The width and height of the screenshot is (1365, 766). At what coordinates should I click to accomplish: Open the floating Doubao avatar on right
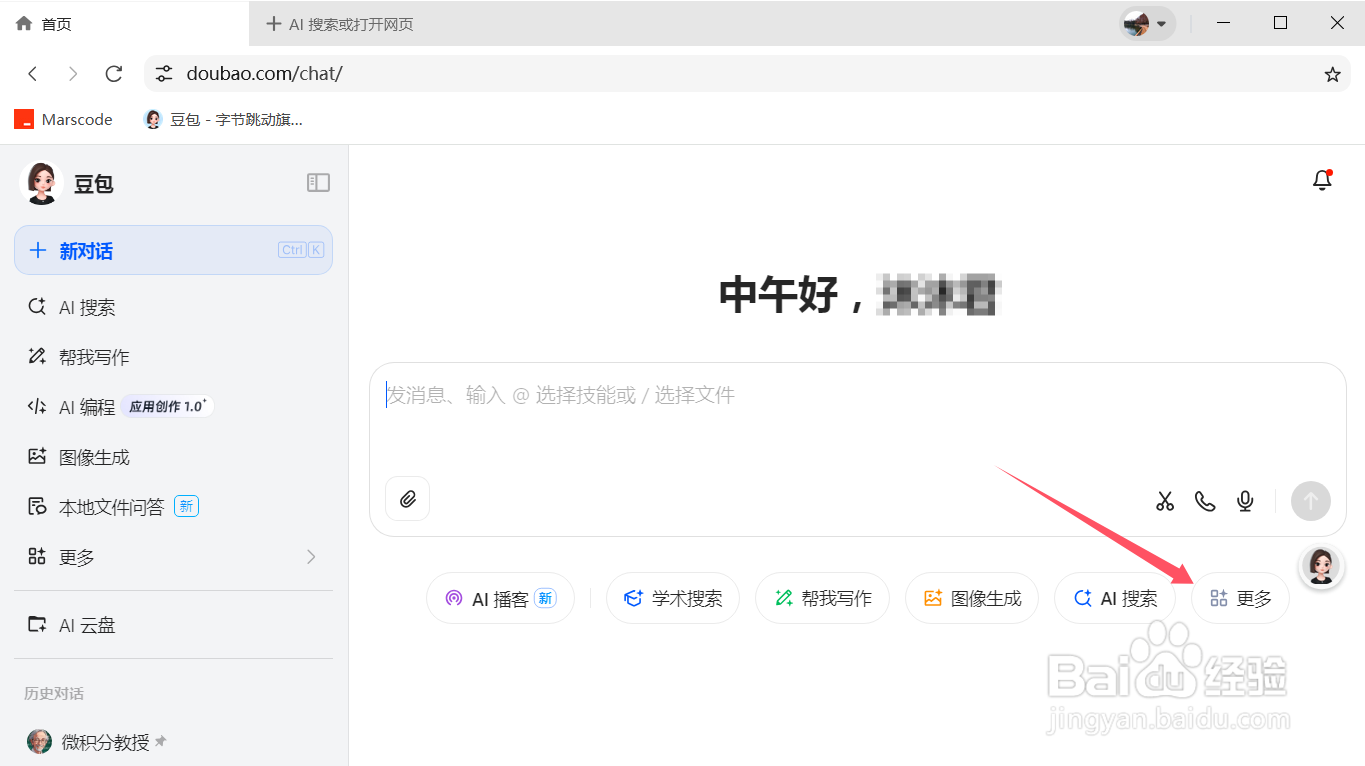(x=1320, y=566)
